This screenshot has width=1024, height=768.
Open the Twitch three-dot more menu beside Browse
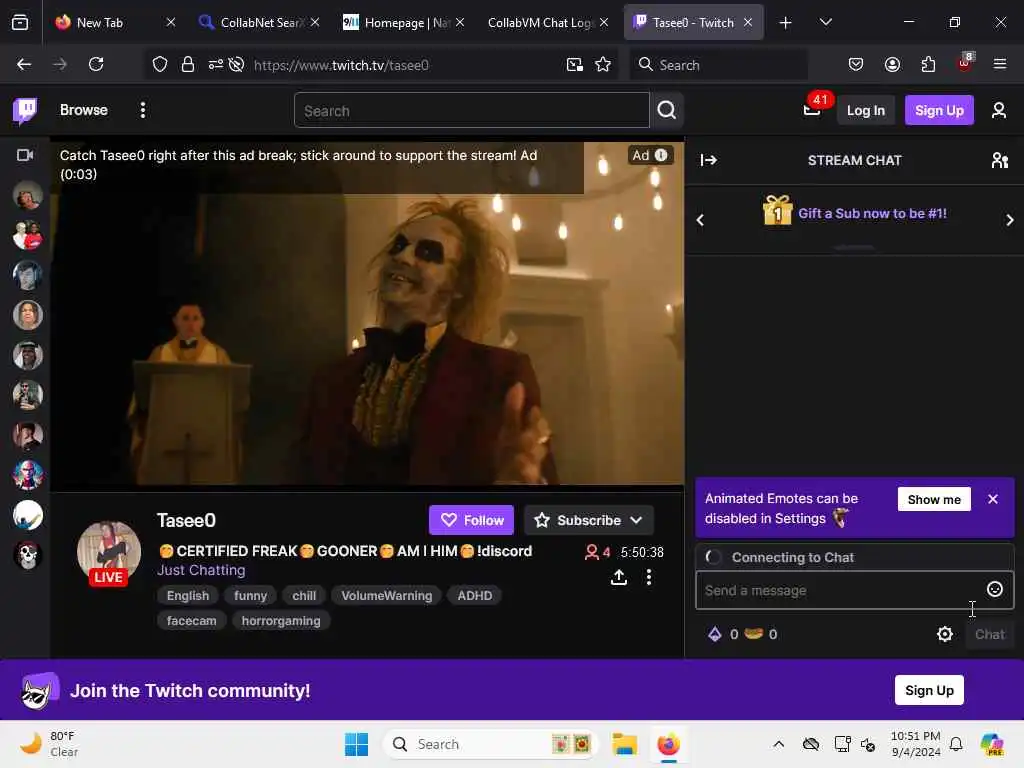[143, 110]
